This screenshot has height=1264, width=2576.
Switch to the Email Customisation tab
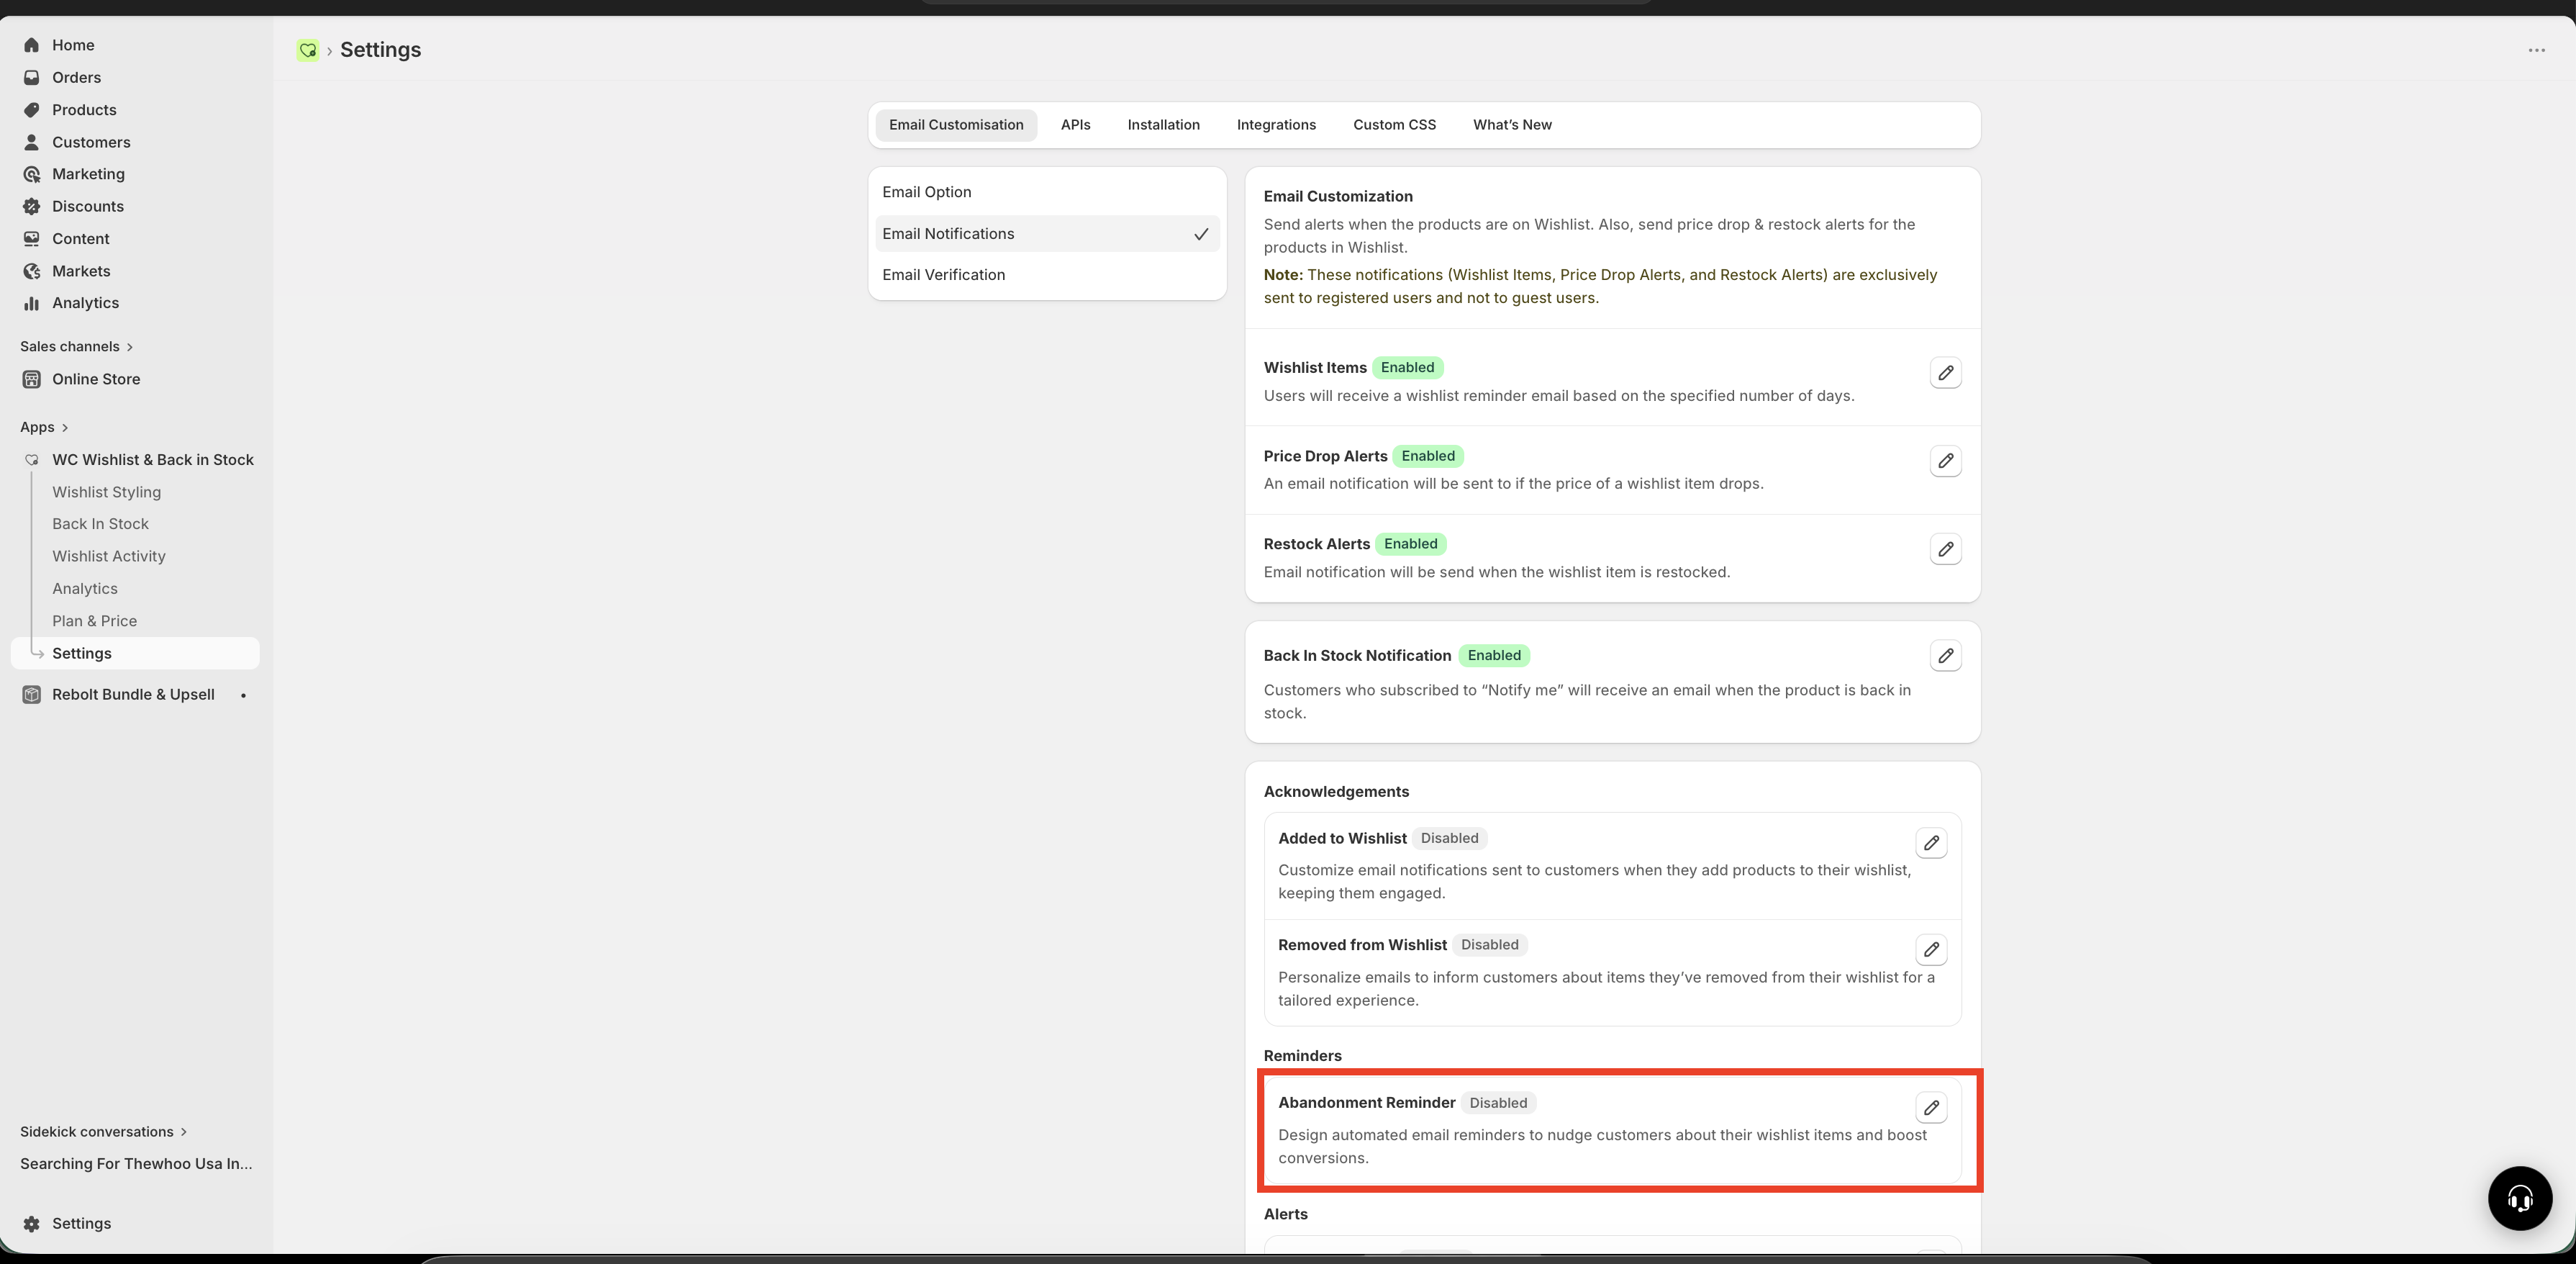(x=956, y=125)
